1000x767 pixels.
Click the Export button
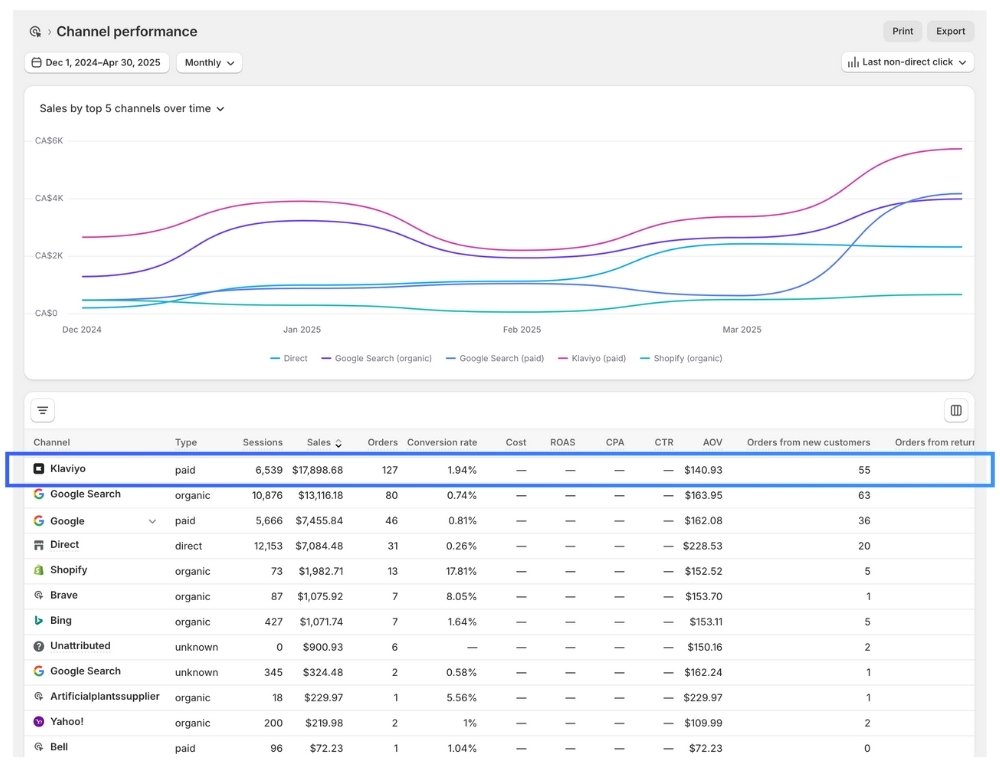point(950,31)
